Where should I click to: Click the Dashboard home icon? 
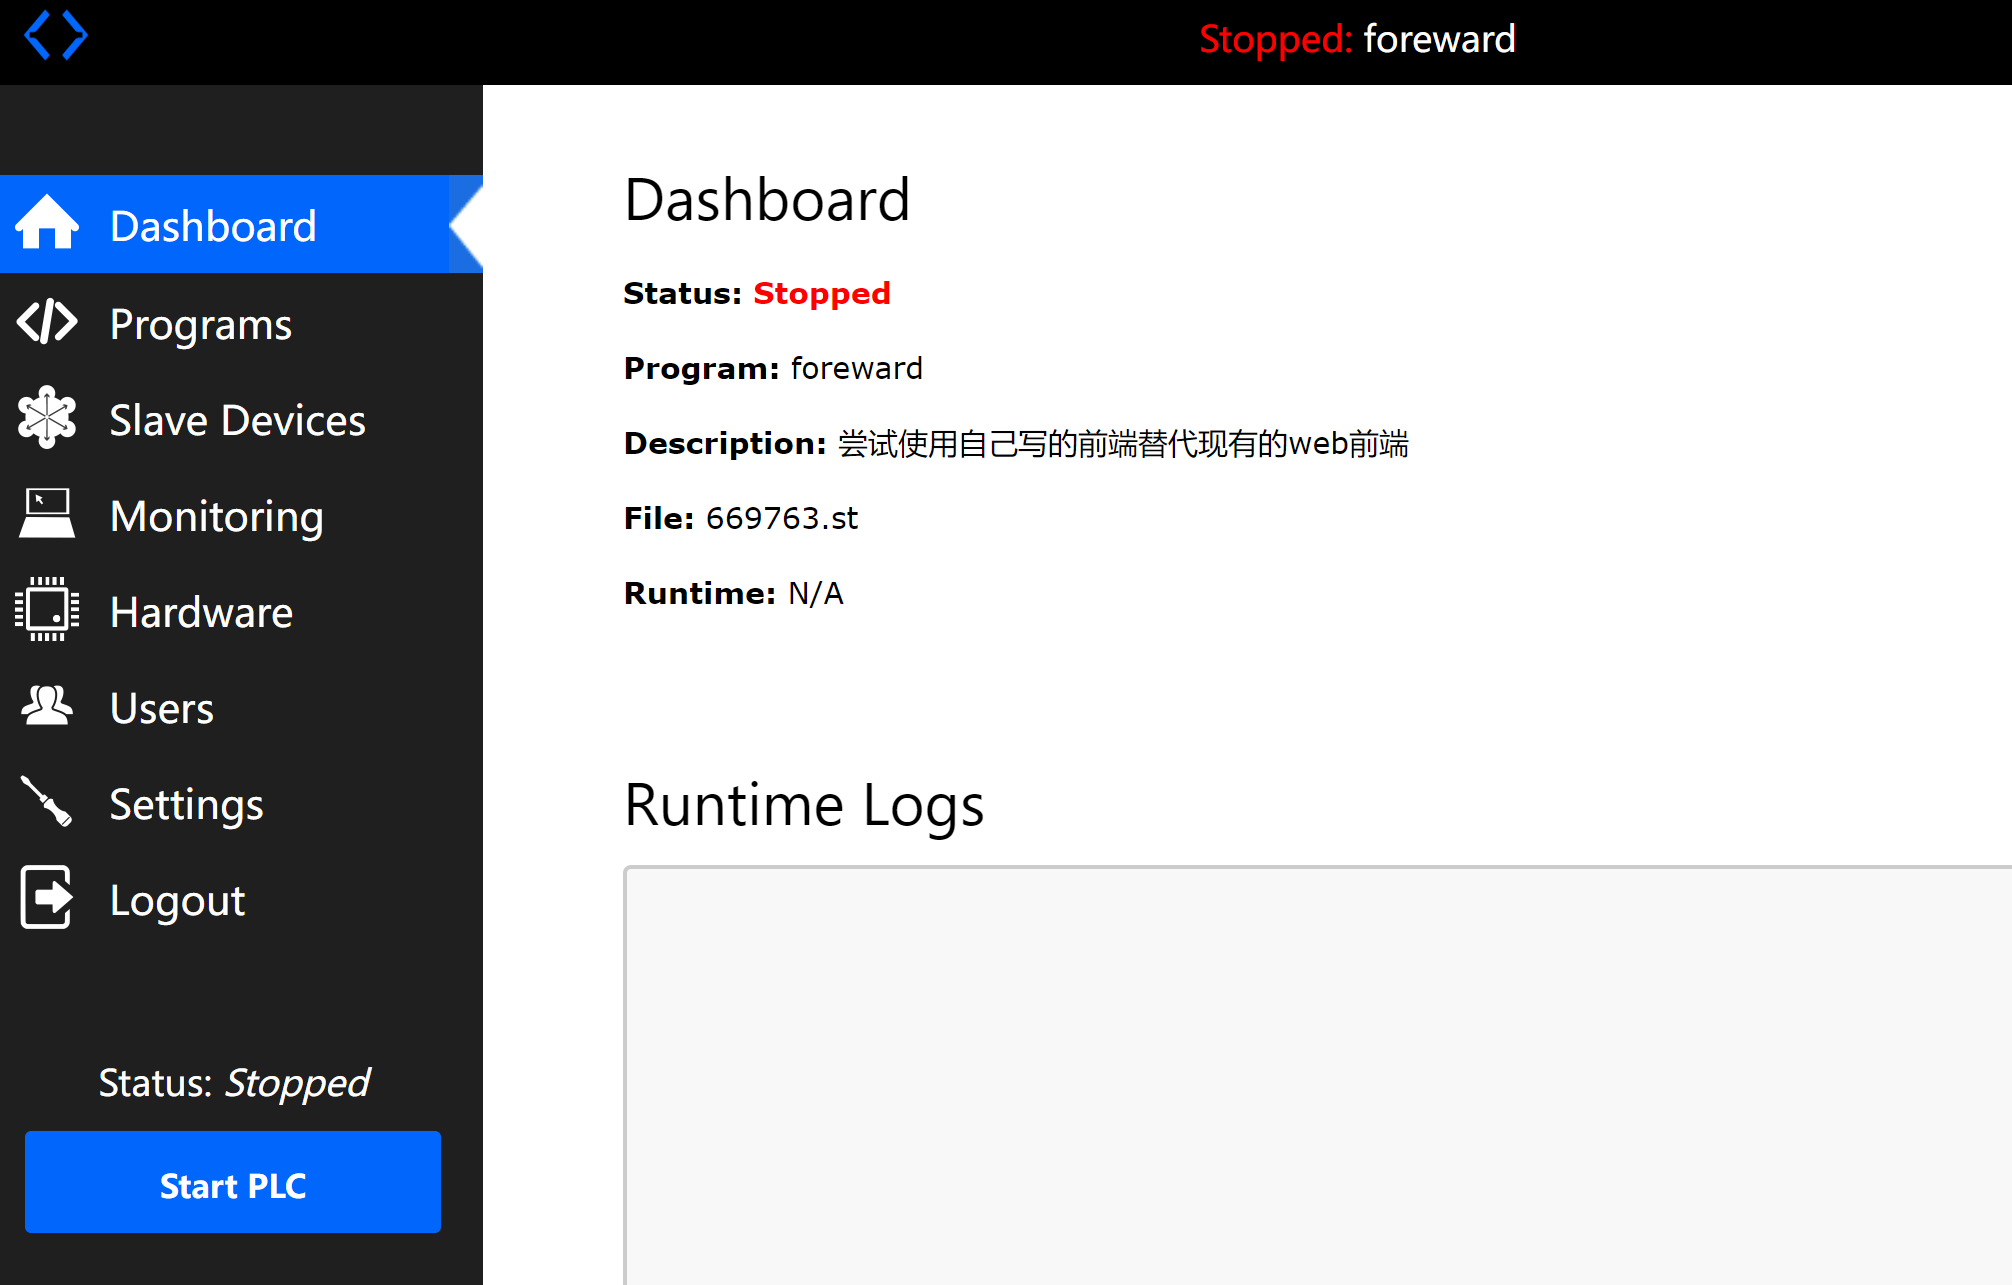tap(46, 222)
